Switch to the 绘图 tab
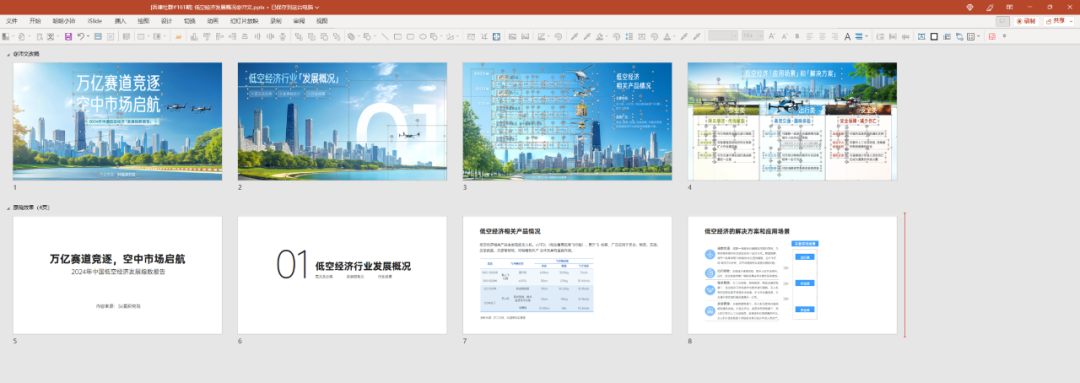The width and height of the screenshot is (1080, 383). [143, 21]
